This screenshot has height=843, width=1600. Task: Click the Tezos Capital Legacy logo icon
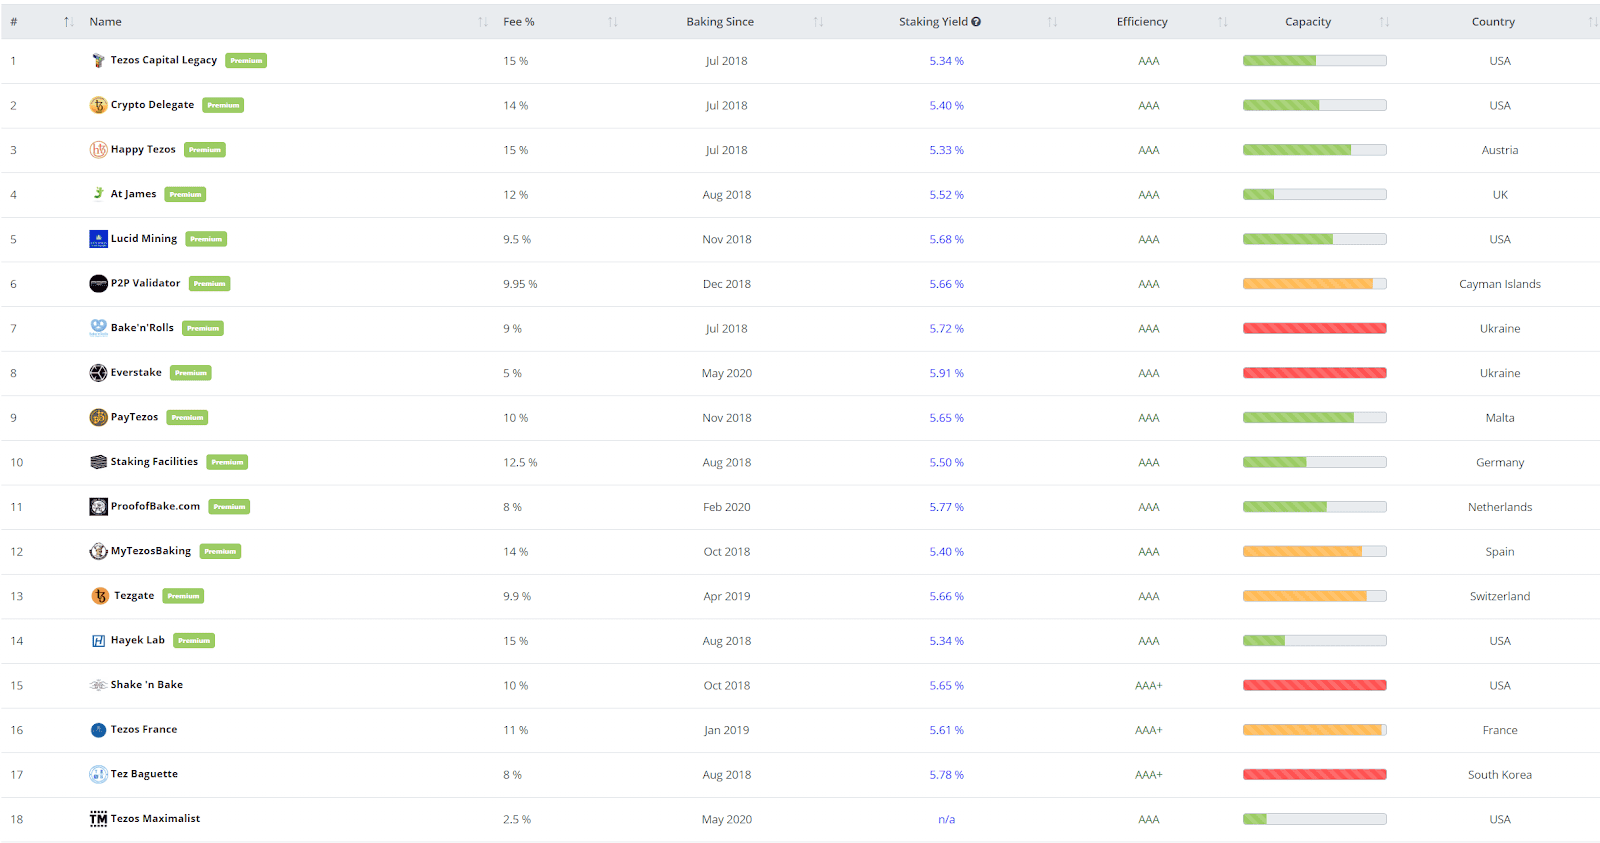[x=98, y=61]
